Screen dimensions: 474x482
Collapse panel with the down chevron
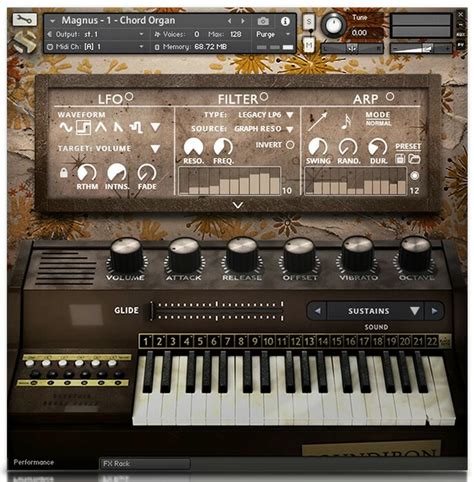click(238, 205)
